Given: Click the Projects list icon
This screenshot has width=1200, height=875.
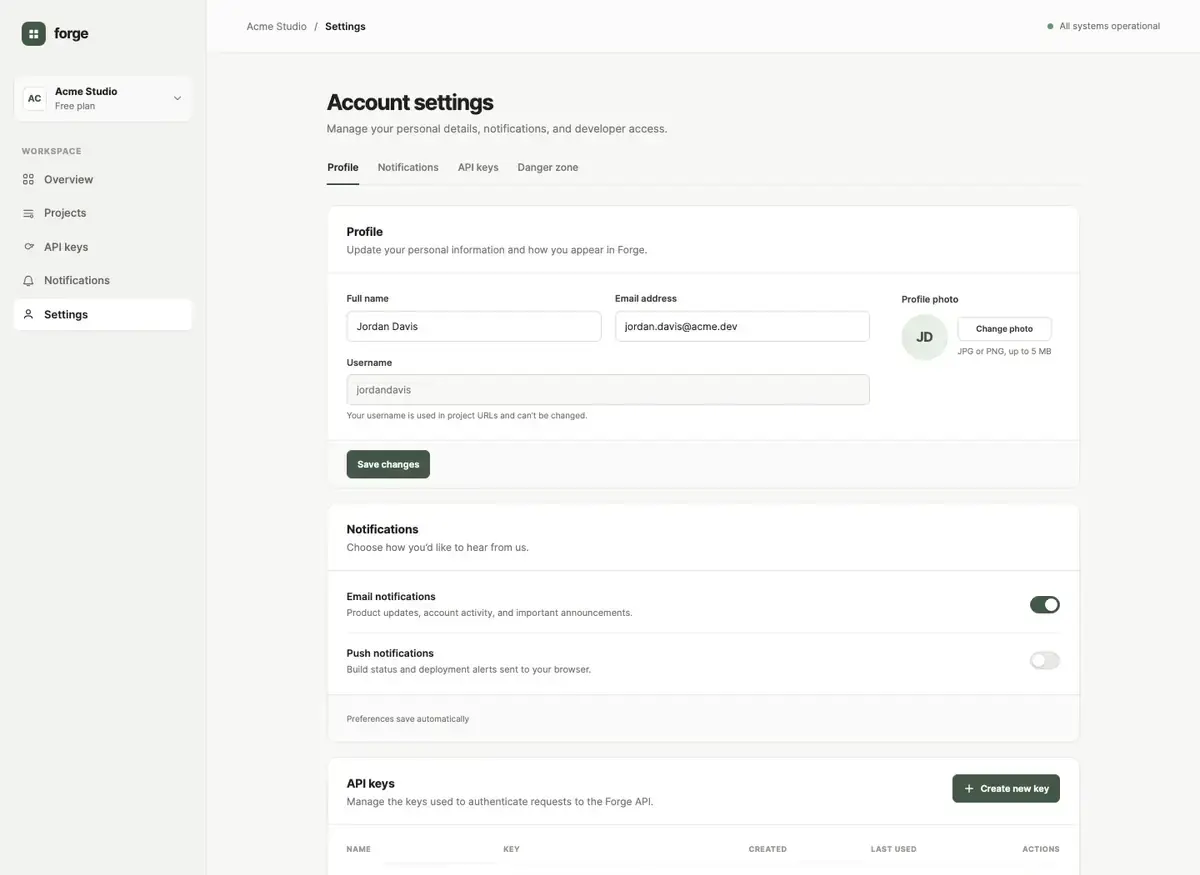Looking at the screenshot, I should (x=28, y=213).
